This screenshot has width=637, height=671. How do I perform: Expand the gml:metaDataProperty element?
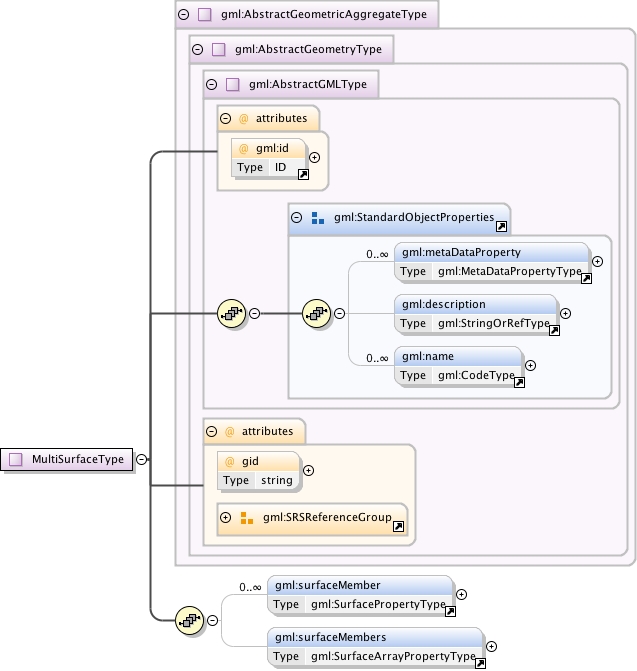tap(598, 261)
